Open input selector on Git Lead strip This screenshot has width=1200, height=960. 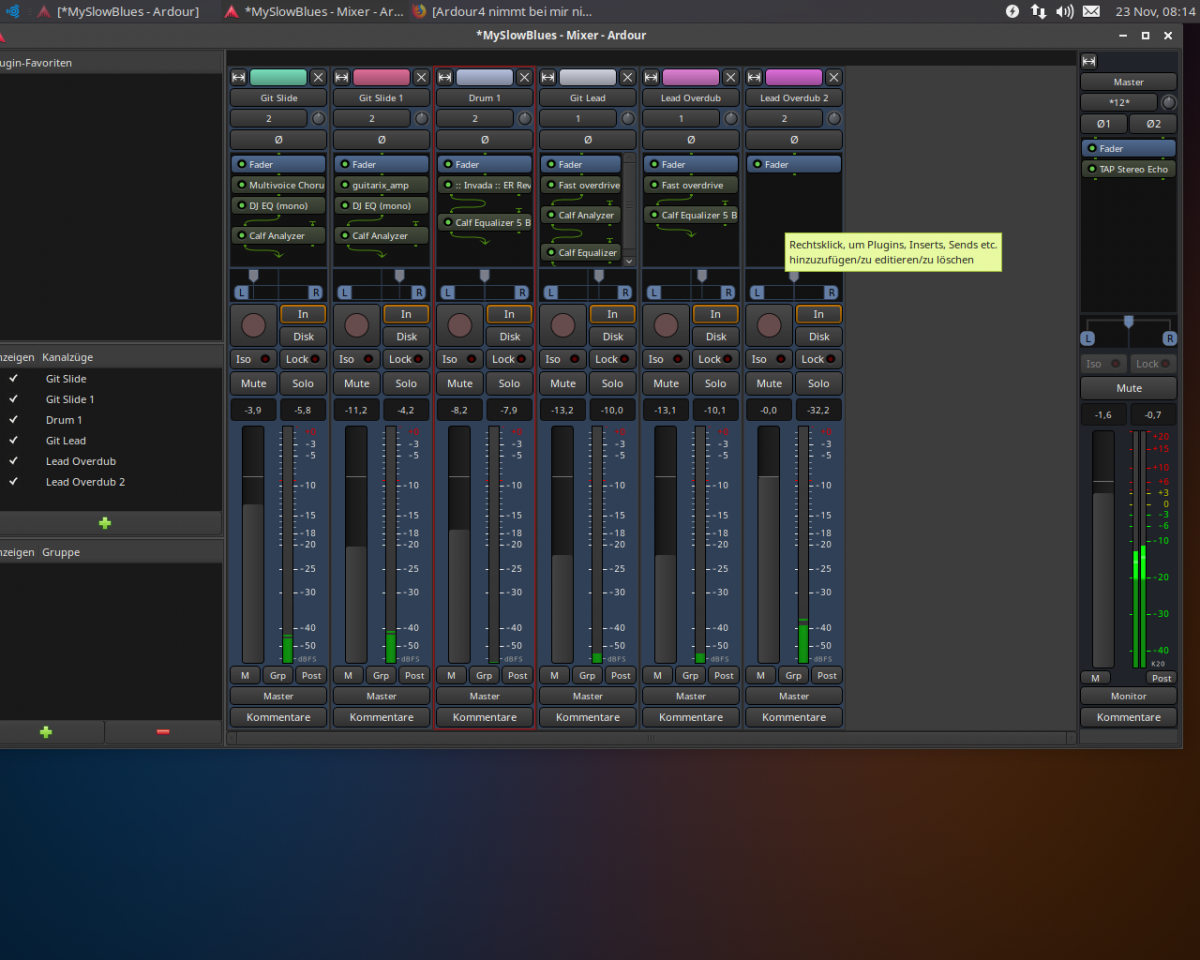tap(577, 118)
